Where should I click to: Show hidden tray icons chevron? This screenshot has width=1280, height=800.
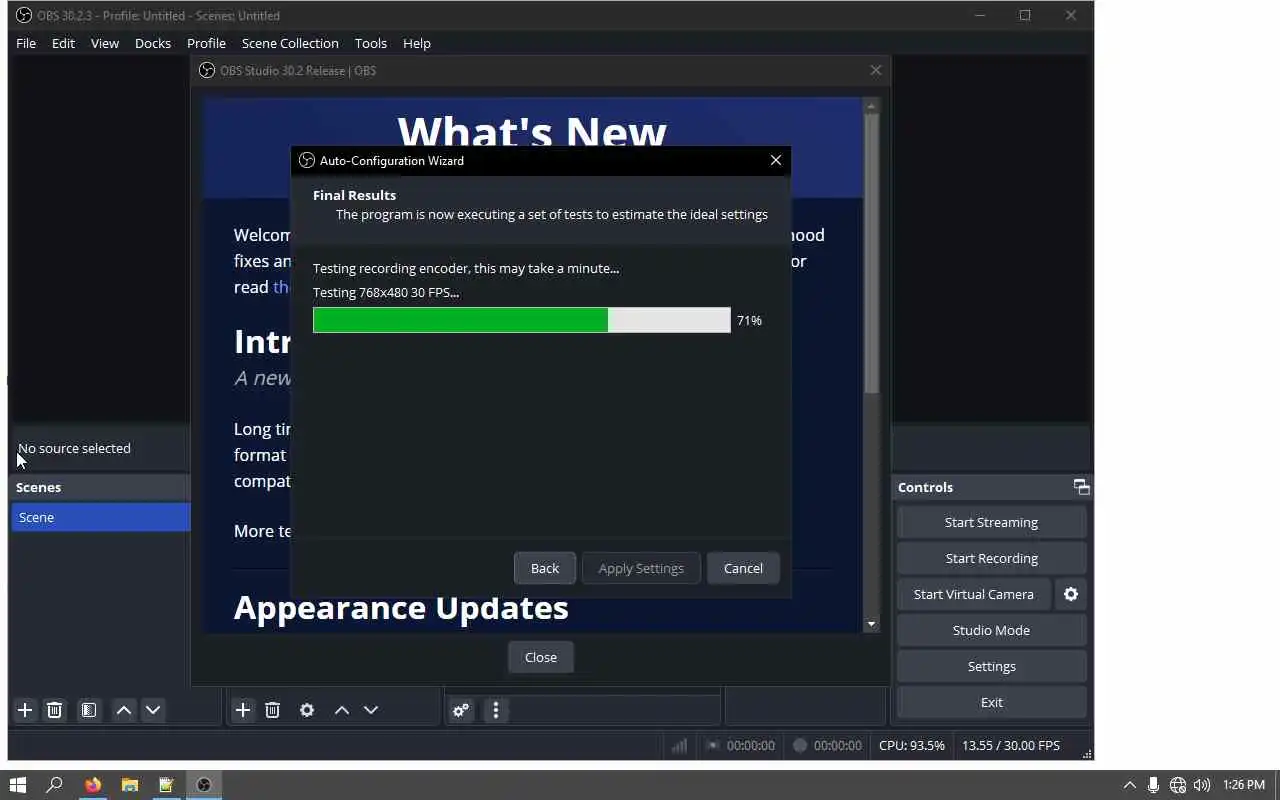(x=1130, y=785)
